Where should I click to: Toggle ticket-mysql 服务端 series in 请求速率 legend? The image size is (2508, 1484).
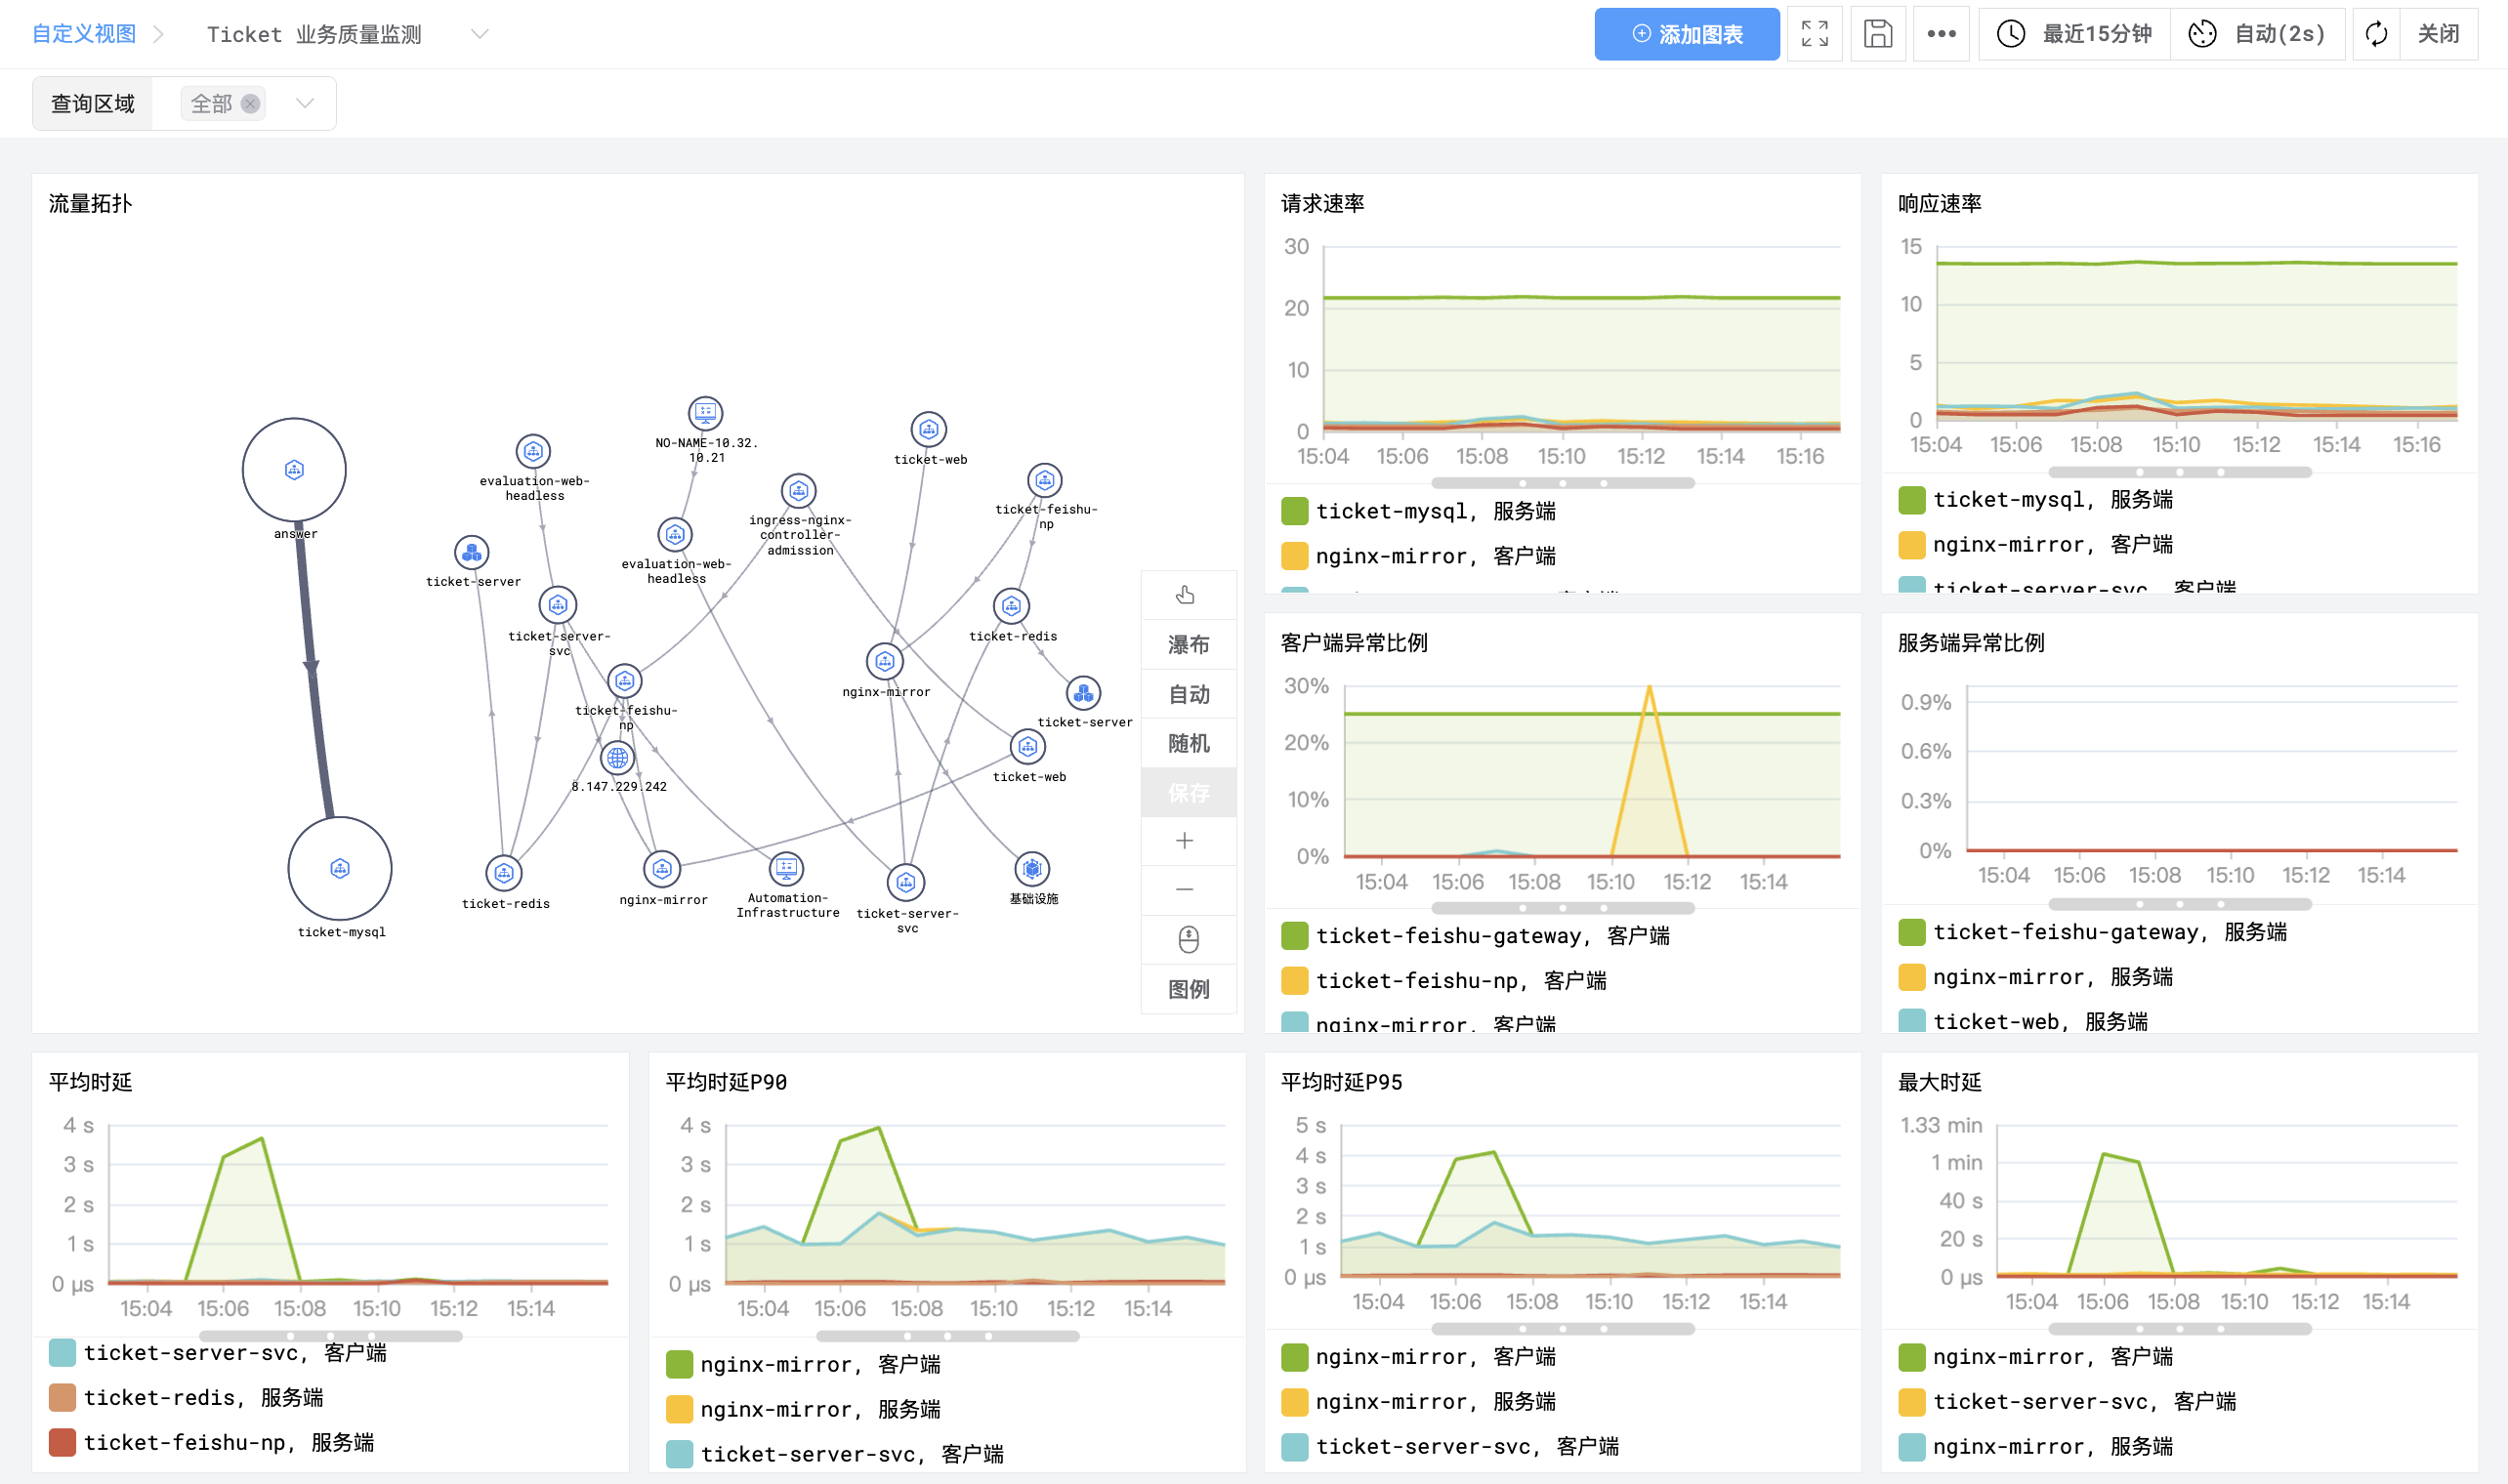coord(1436,511)
